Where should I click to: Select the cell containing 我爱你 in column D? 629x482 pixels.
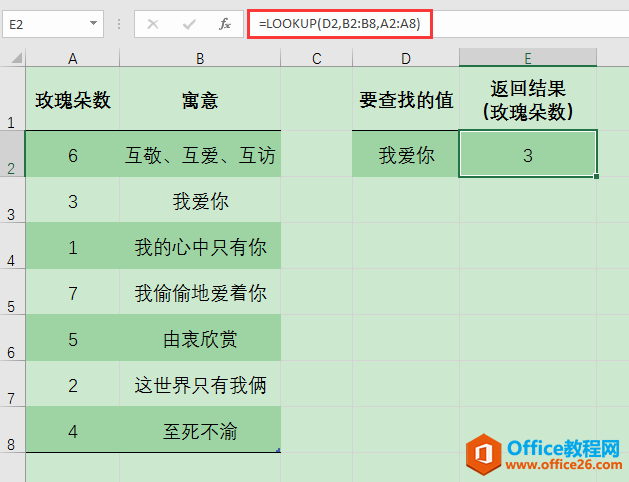405,155
